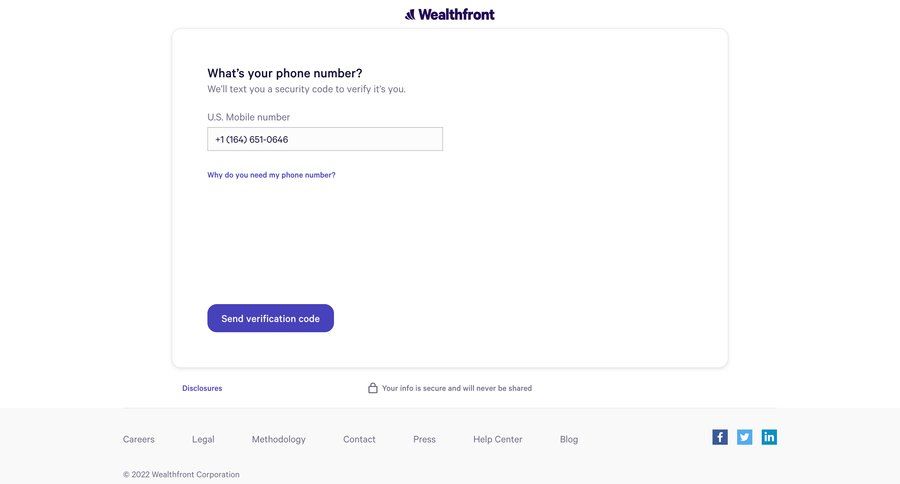
Task: Open the Disclosures link
Action: 202,388
